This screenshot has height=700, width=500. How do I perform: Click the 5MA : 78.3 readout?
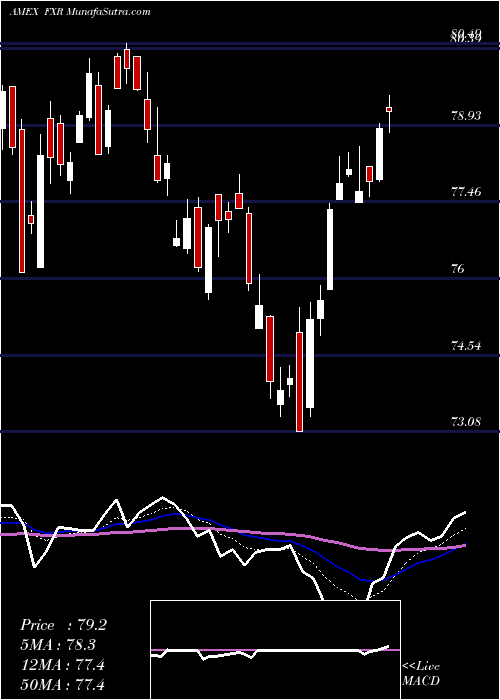pos(58,645)
